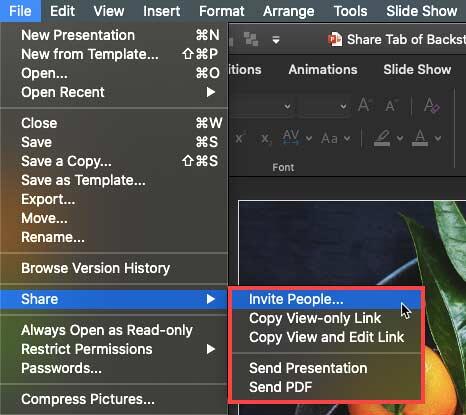Open the font size dropdown

(343, 107)
